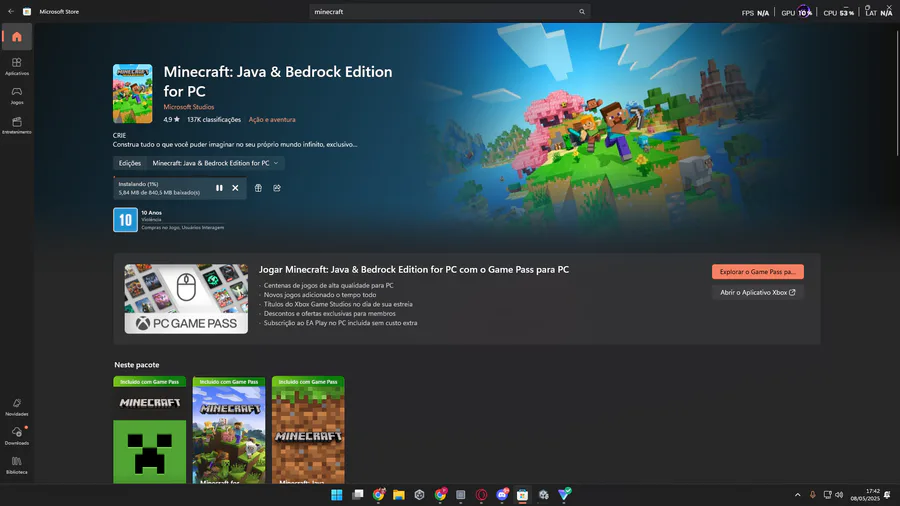This screenshot has width=900, height=506.
Task: Click Compras no Jogo rating details text
Action: 183,228
